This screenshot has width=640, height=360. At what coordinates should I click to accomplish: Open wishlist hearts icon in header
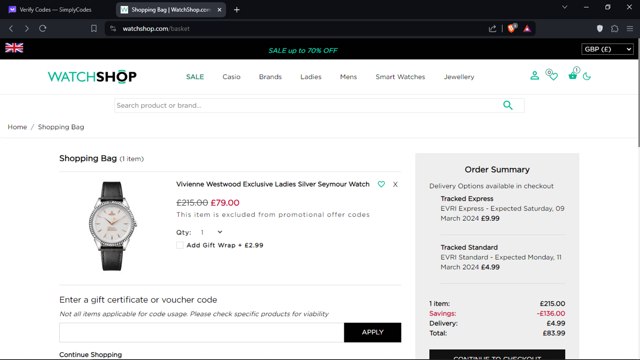552,75
